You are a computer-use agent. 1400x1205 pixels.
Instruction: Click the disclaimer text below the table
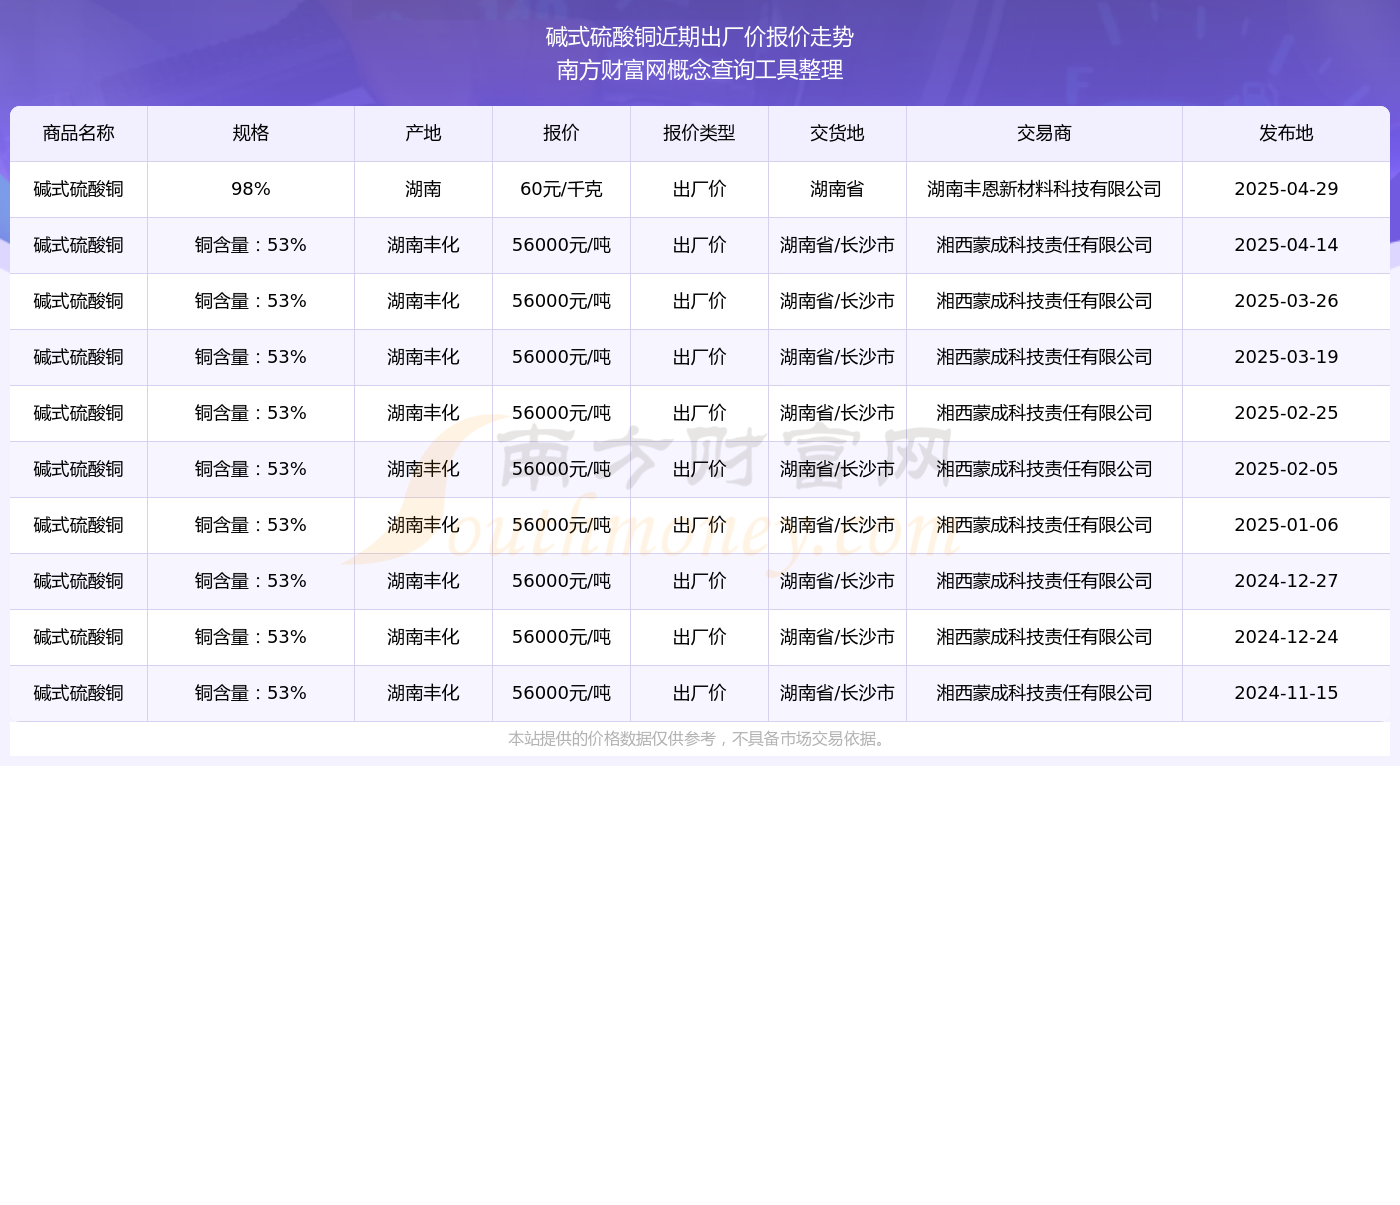pos(699,739)
